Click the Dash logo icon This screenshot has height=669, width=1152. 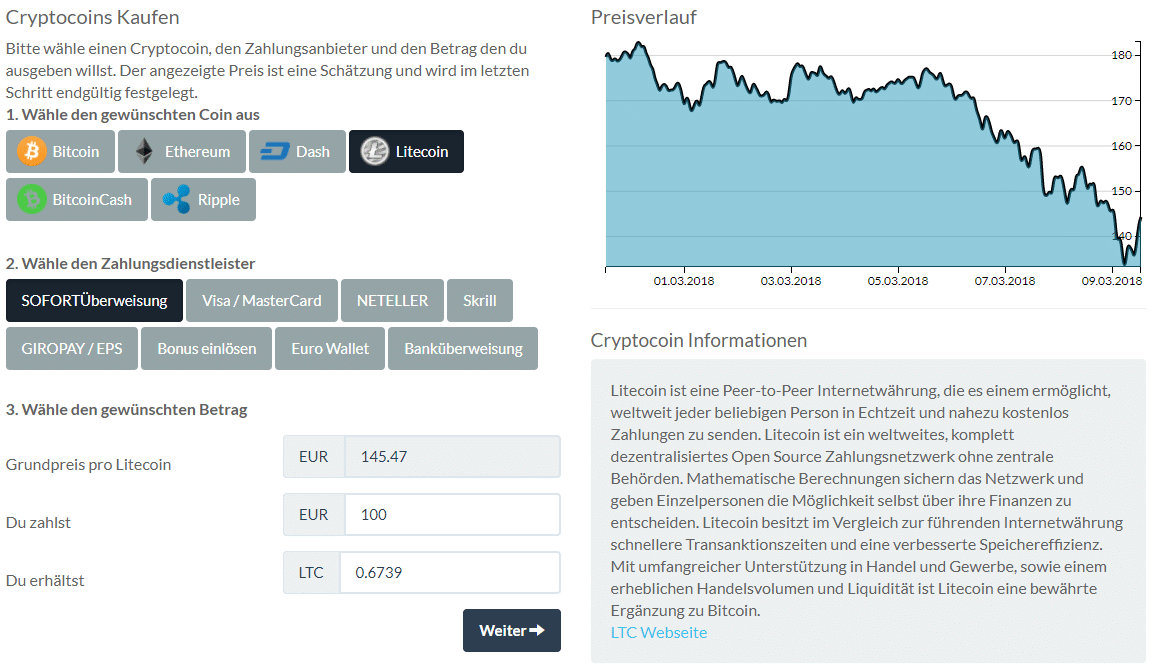tap(275, 152)
